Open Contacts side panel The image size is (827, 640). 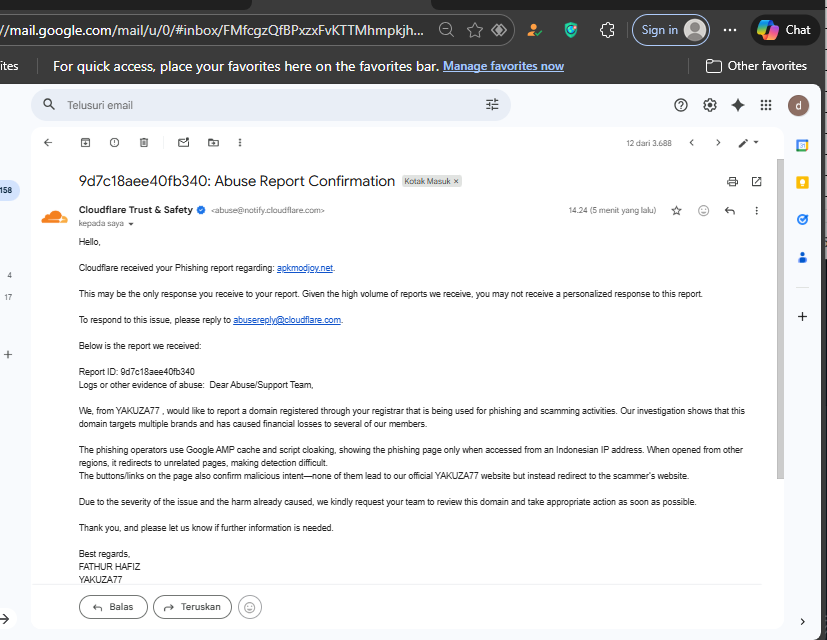tap(802, 257)
